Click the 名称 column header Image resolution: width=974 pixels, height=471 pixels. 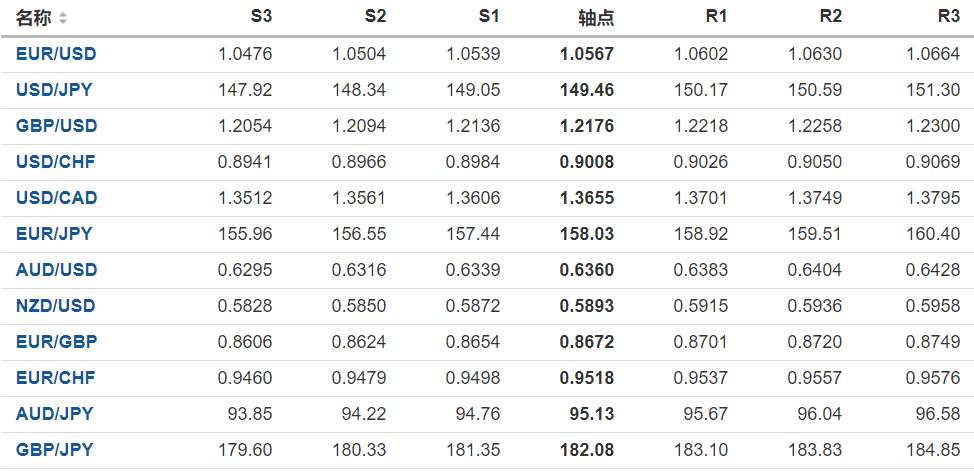(x=34, y=18)
